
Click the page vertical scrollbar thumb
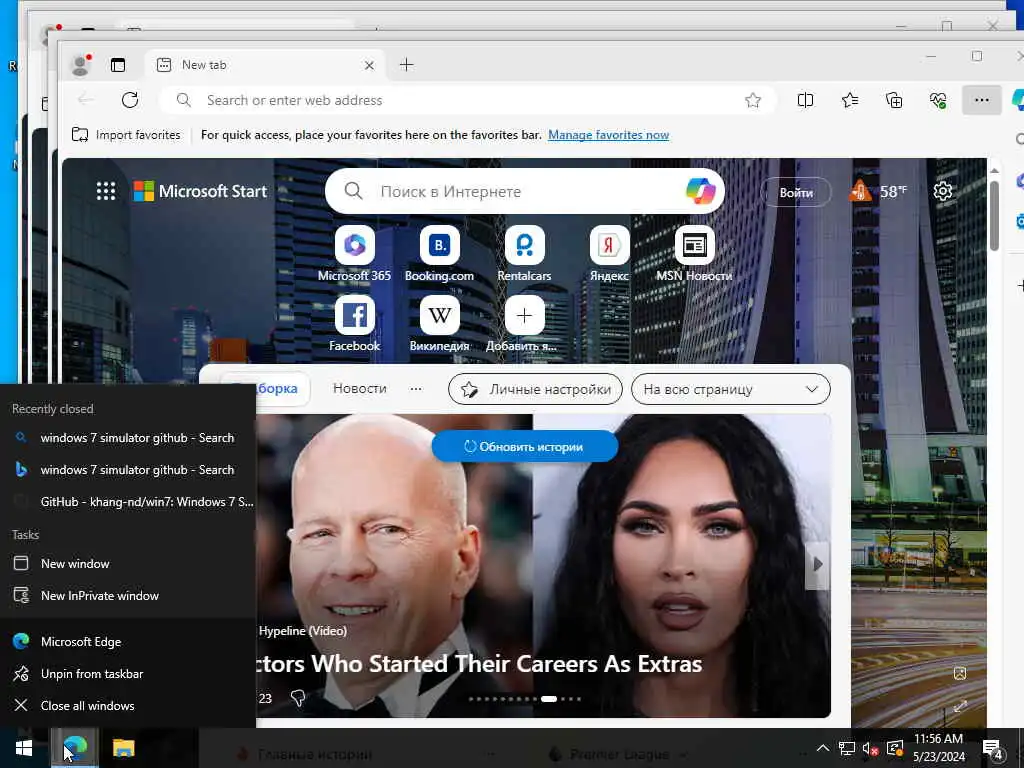coord(994,216)
